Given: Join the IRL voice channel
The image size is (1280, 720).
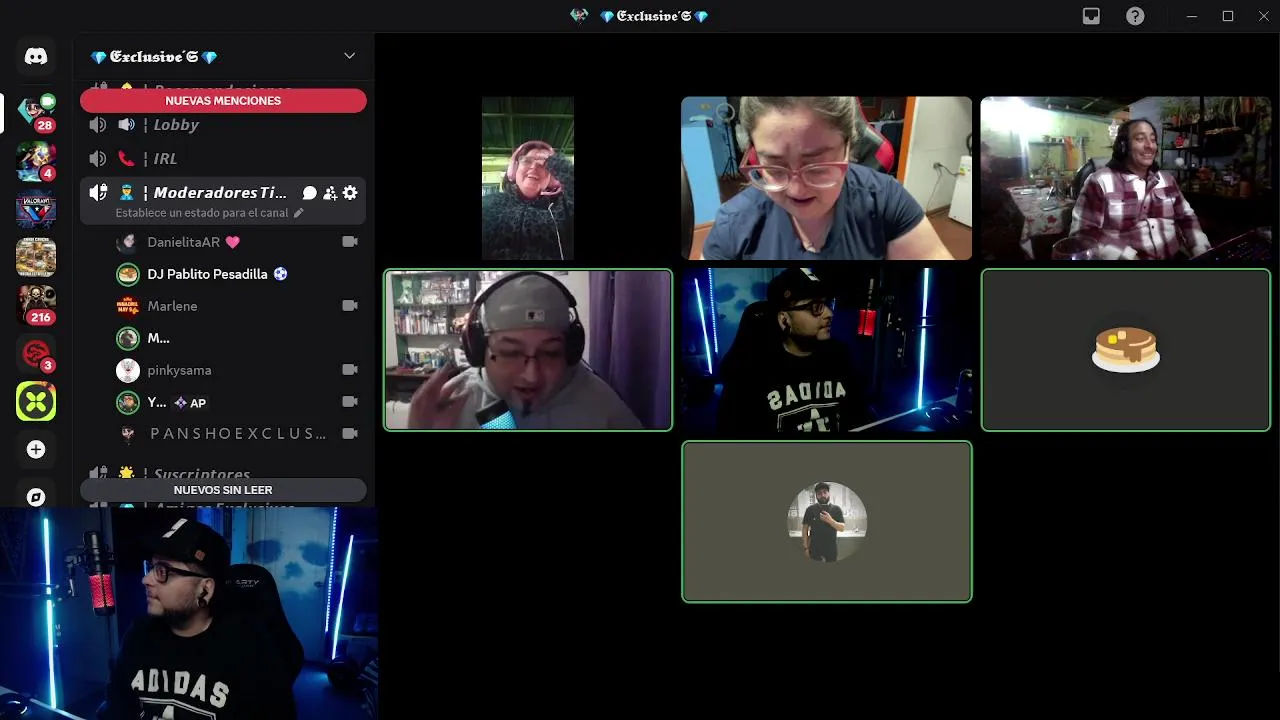Looking at the screenshot, I should (223, 159).
